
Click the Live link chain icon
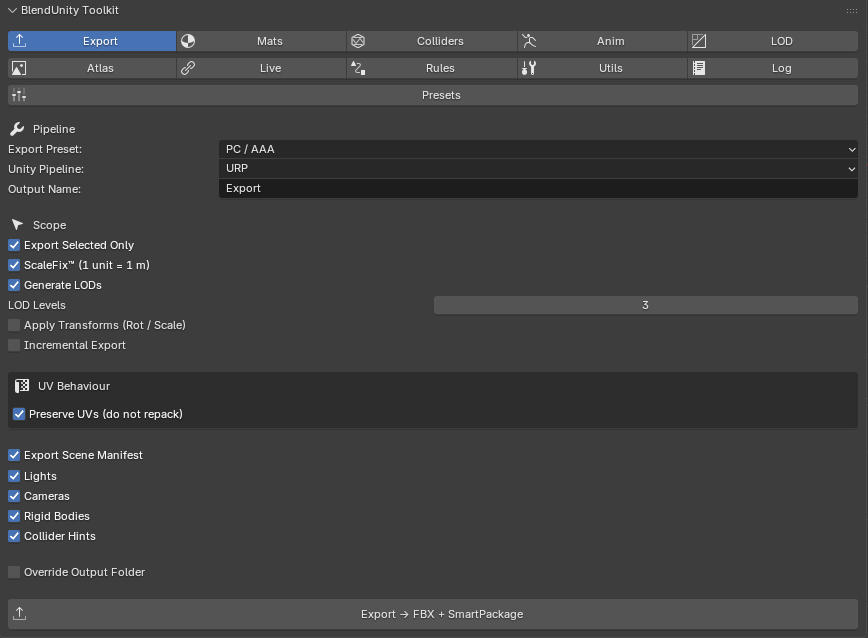click(188, 68)
